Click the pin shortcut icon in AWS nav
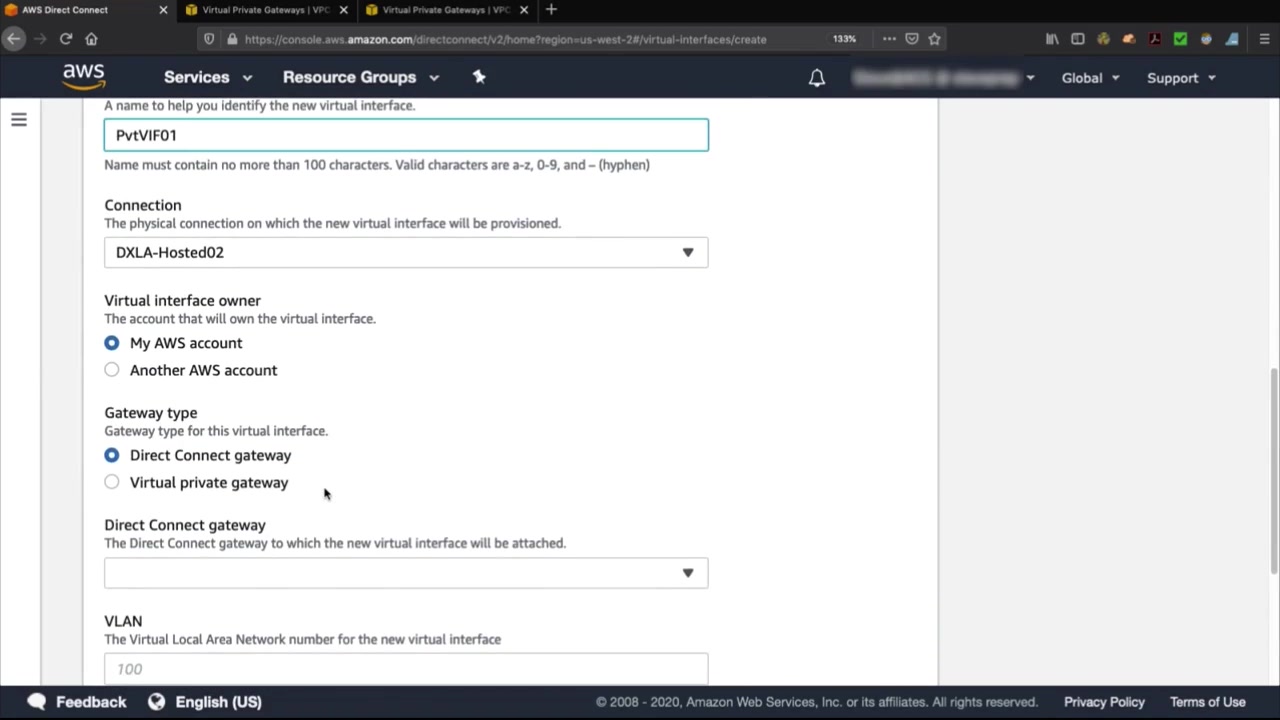The height and width of the screenshot is (720, 1280). (x=479, y=77)
